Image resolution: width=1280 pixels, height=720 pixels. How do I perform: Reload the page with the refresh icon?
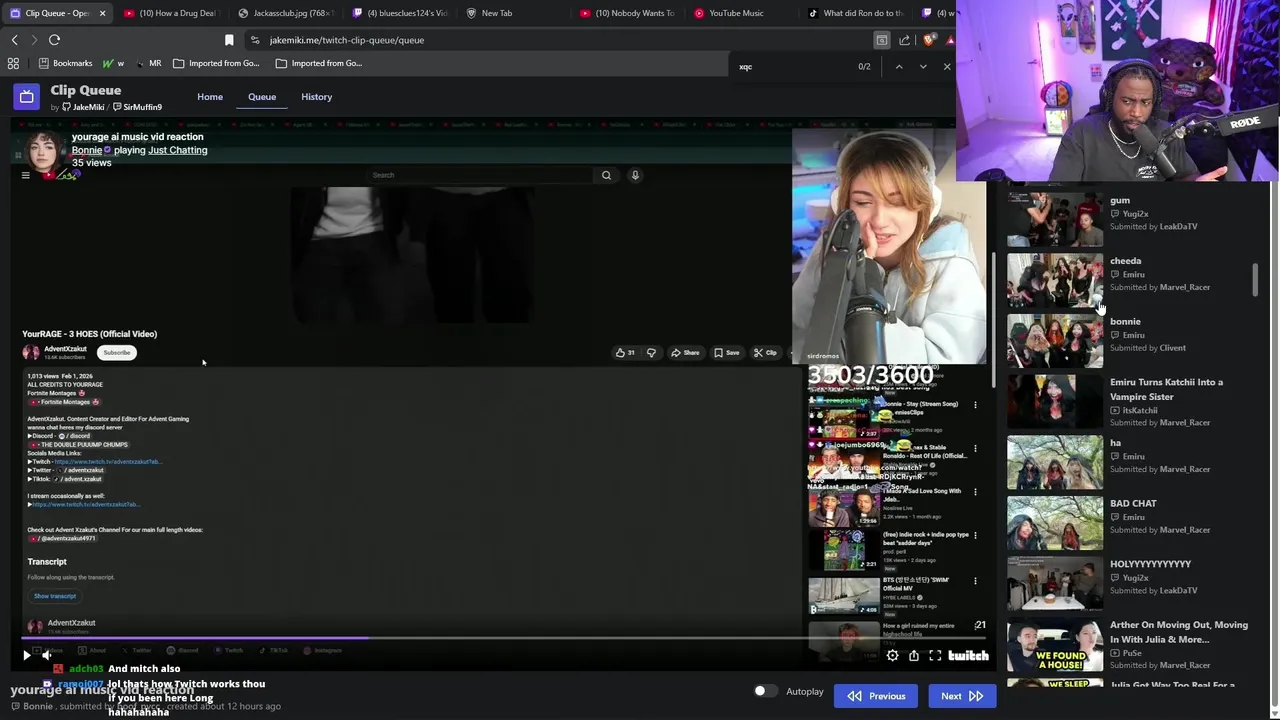pyautogui.click(x=54, y=40)
